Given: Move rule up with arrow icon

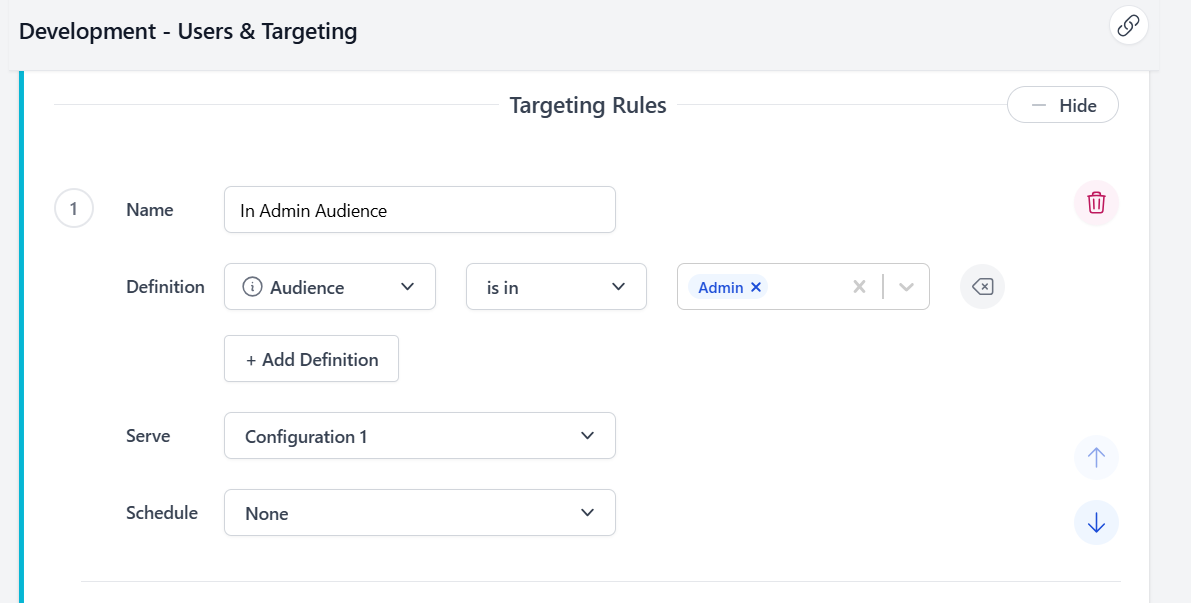Looking at the screenshot, I should point(1096,457).
